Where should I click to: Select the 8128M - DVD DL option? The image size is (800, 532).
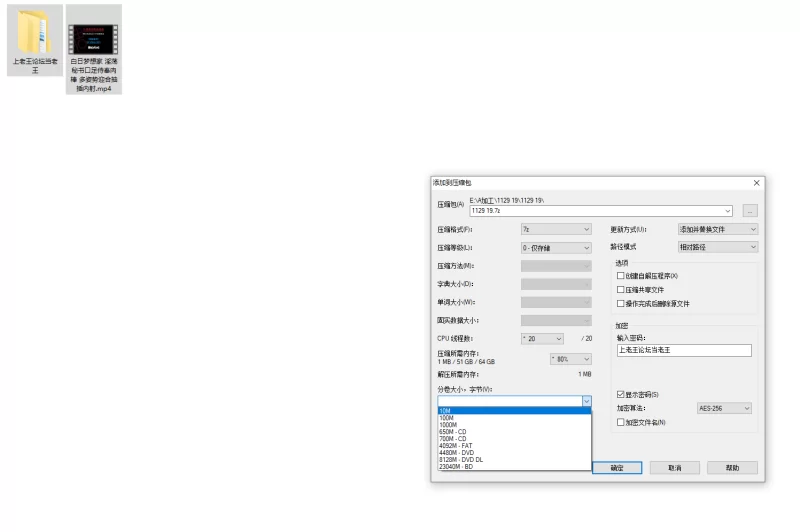tap(514, 460)
